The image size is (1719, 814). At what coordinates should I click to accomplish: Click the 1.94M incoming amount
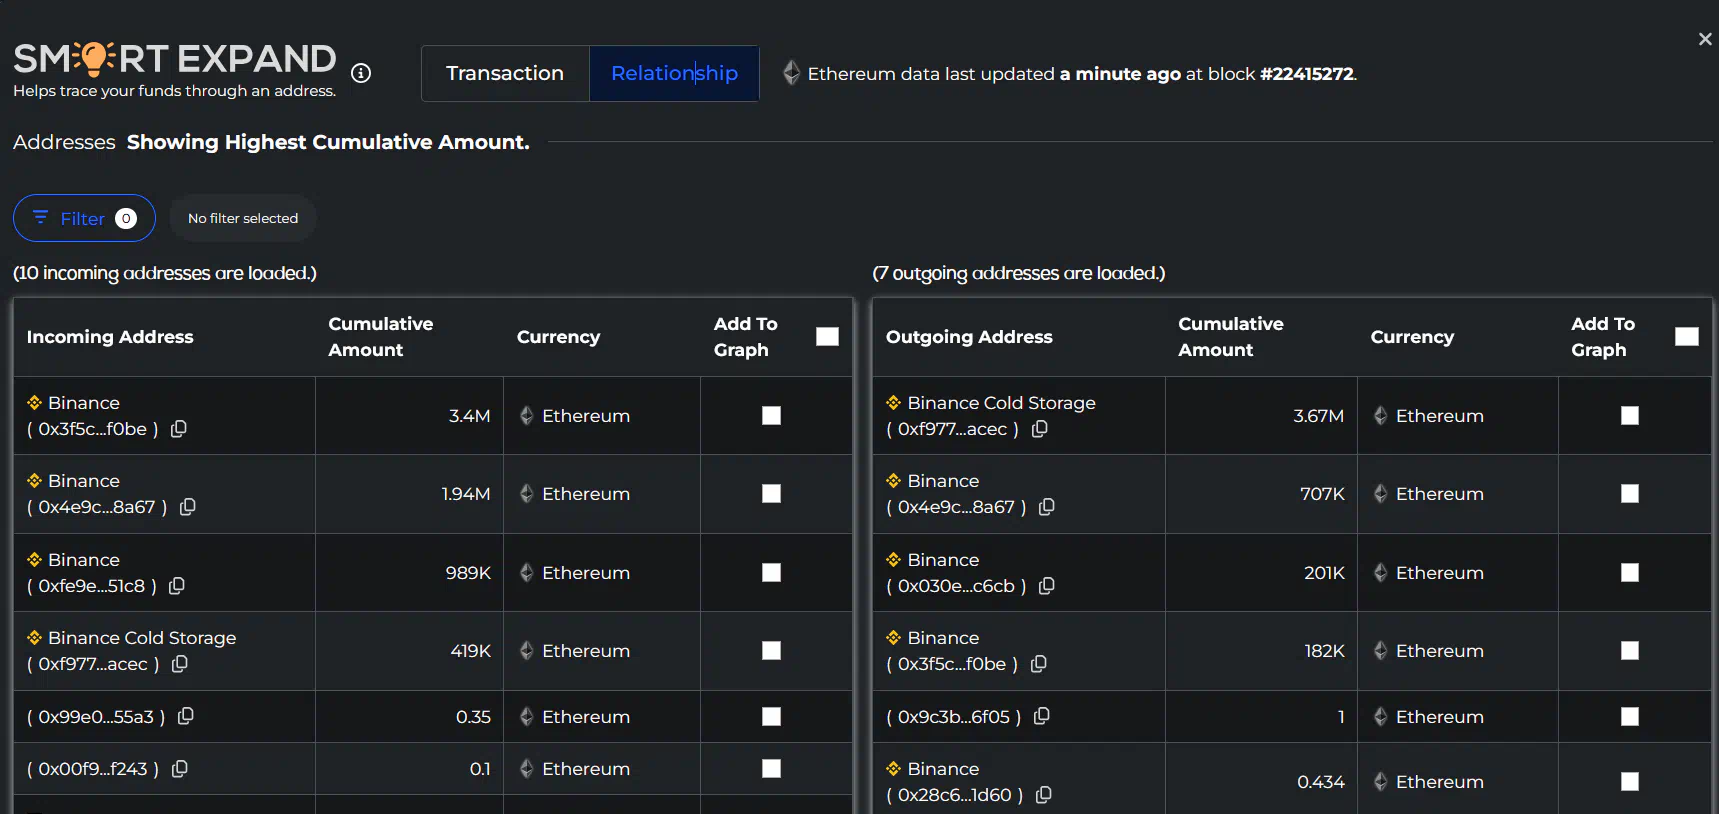466,493
